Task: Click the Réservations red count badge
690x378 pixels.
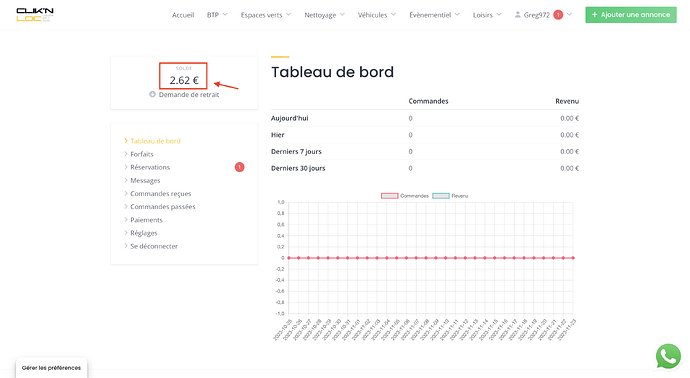Action: click(239, 167)
